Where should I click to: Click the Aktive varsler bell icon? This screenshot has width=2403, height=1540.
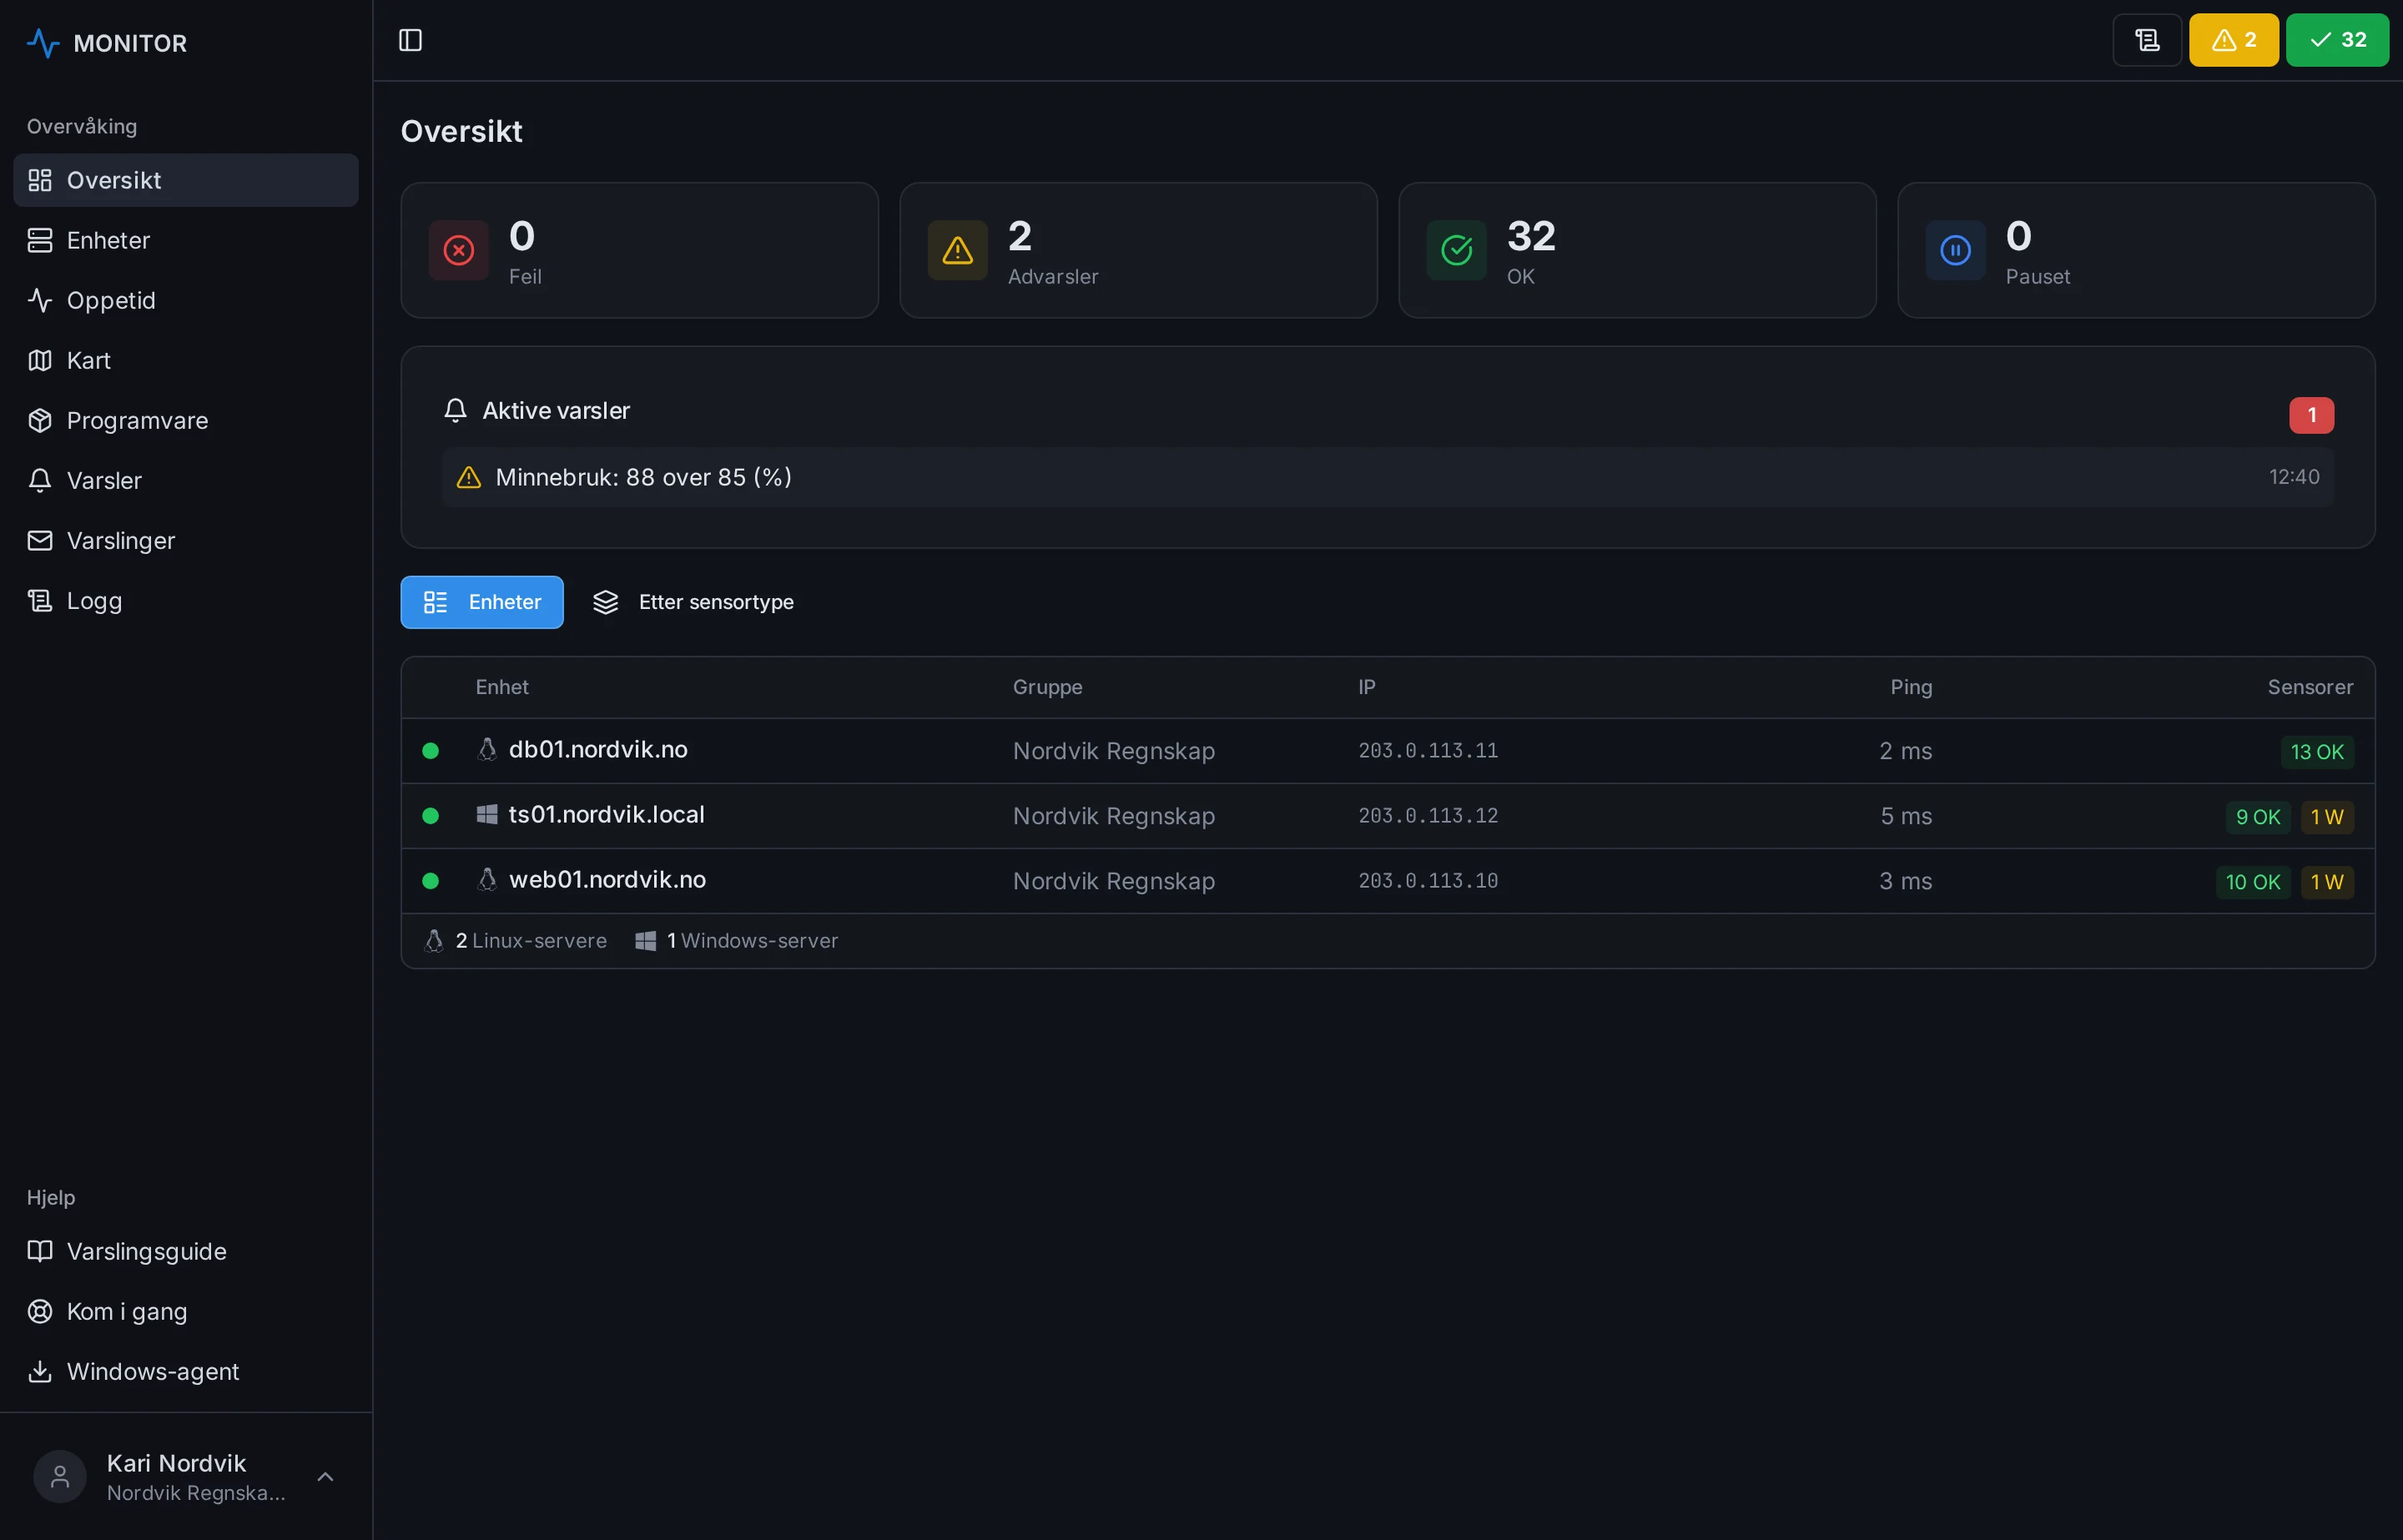pos(455,410)
